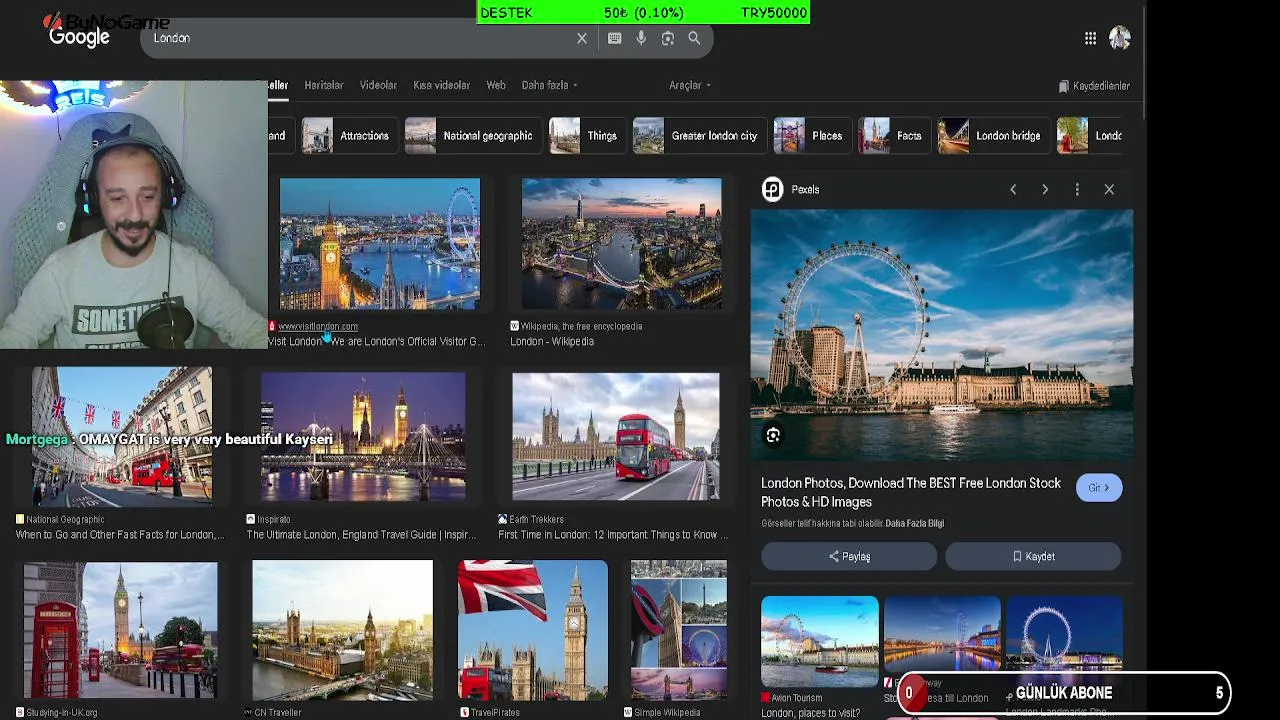The image size is (1280, 720).
Task: Close the Pexels image preview panel
Action: (x=1109, y=189)
